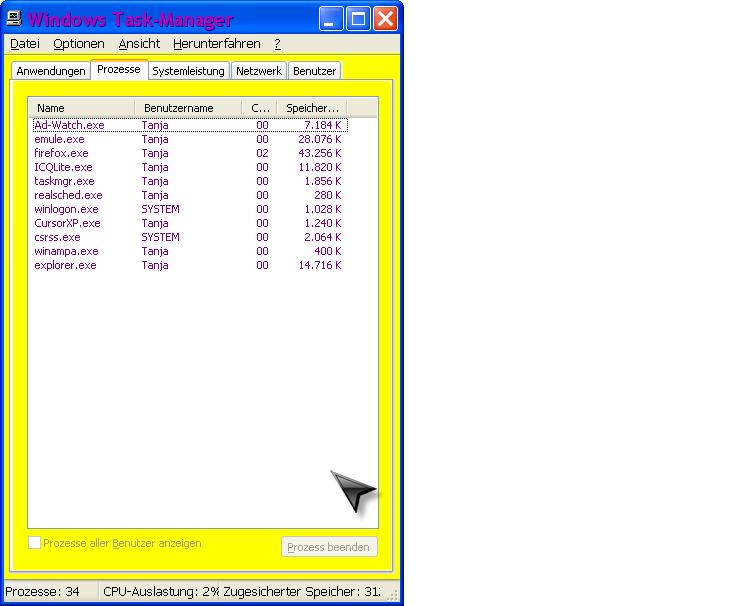This screenshot has height=606, width=756.
Task: Switch to the Netzwerk tab
Action: 259,72
